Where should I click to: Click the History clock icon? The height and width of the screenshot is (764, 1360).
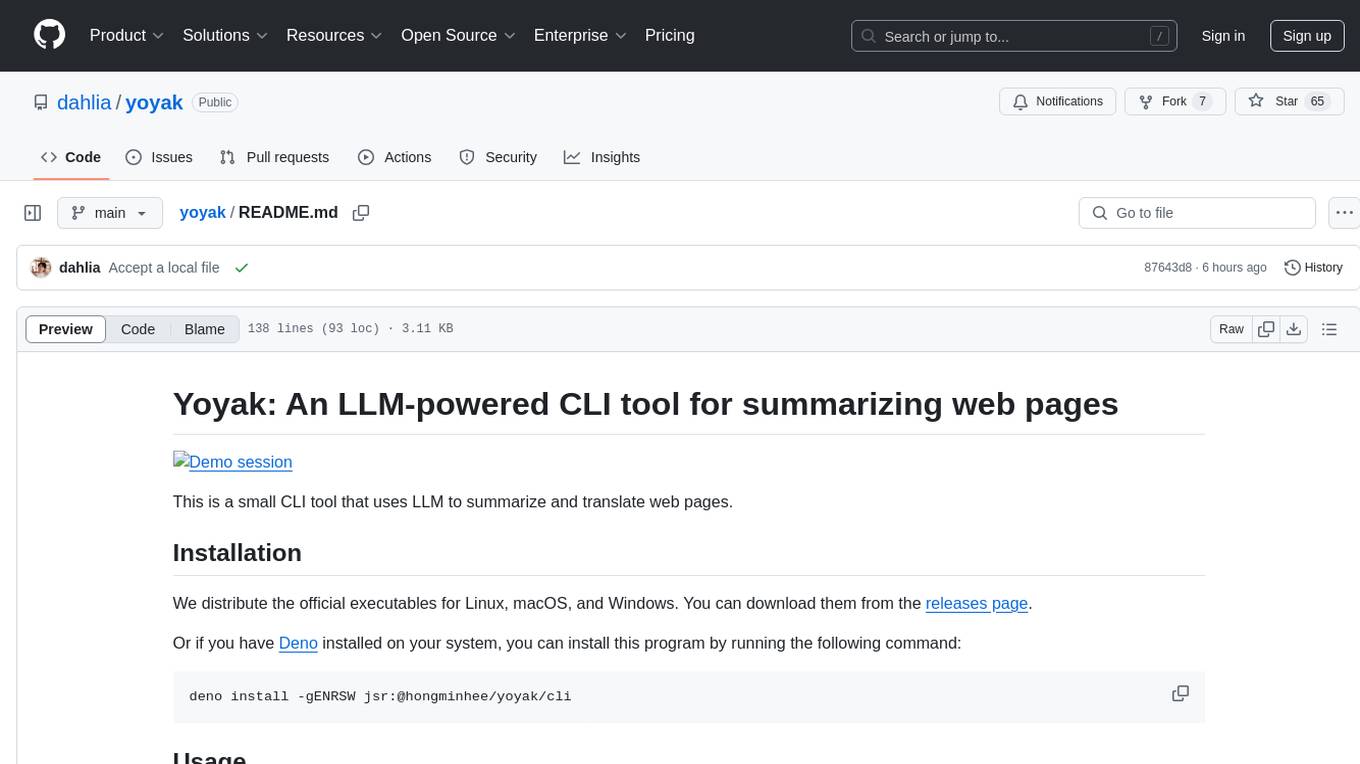pos(1292,268)
